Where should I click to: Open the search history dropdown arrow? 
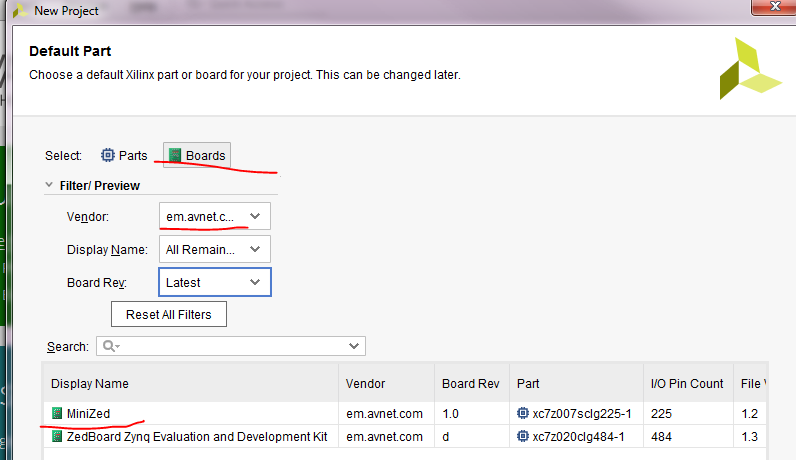coord(354,346)
